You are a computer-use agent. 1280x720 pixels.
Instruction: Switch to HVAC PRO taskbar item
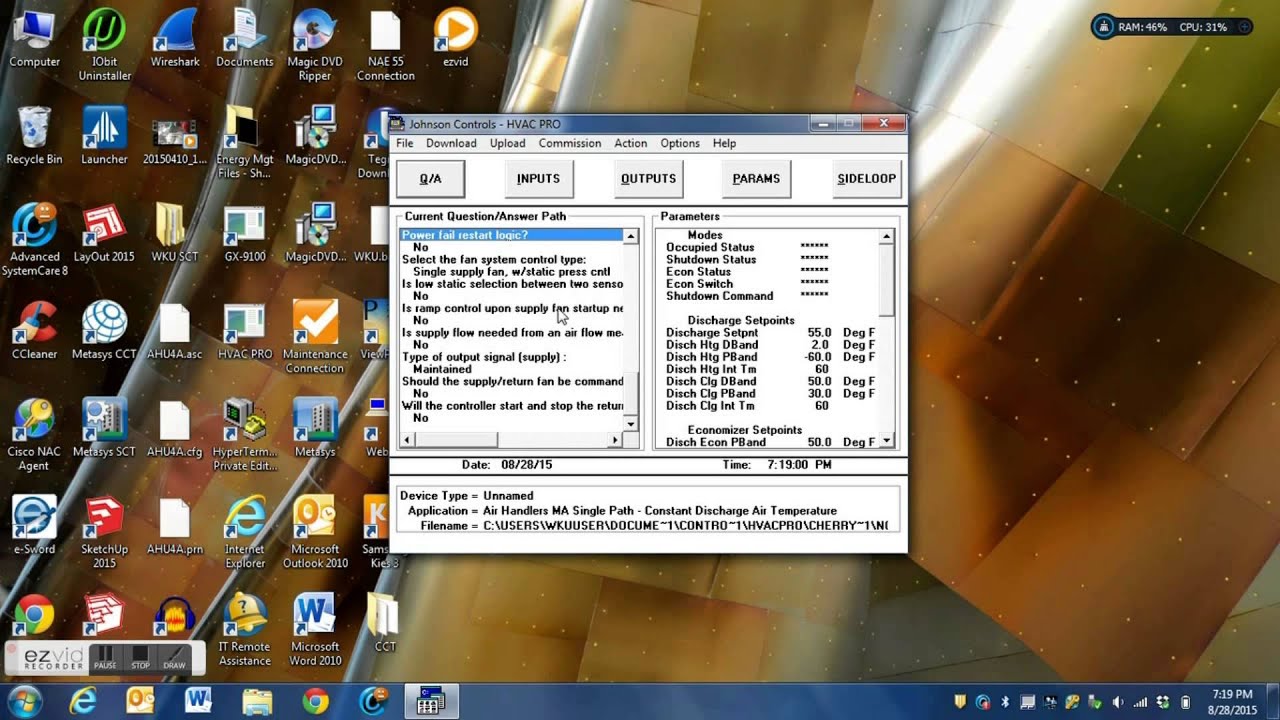pyautogui.click(x=431, y=701)
